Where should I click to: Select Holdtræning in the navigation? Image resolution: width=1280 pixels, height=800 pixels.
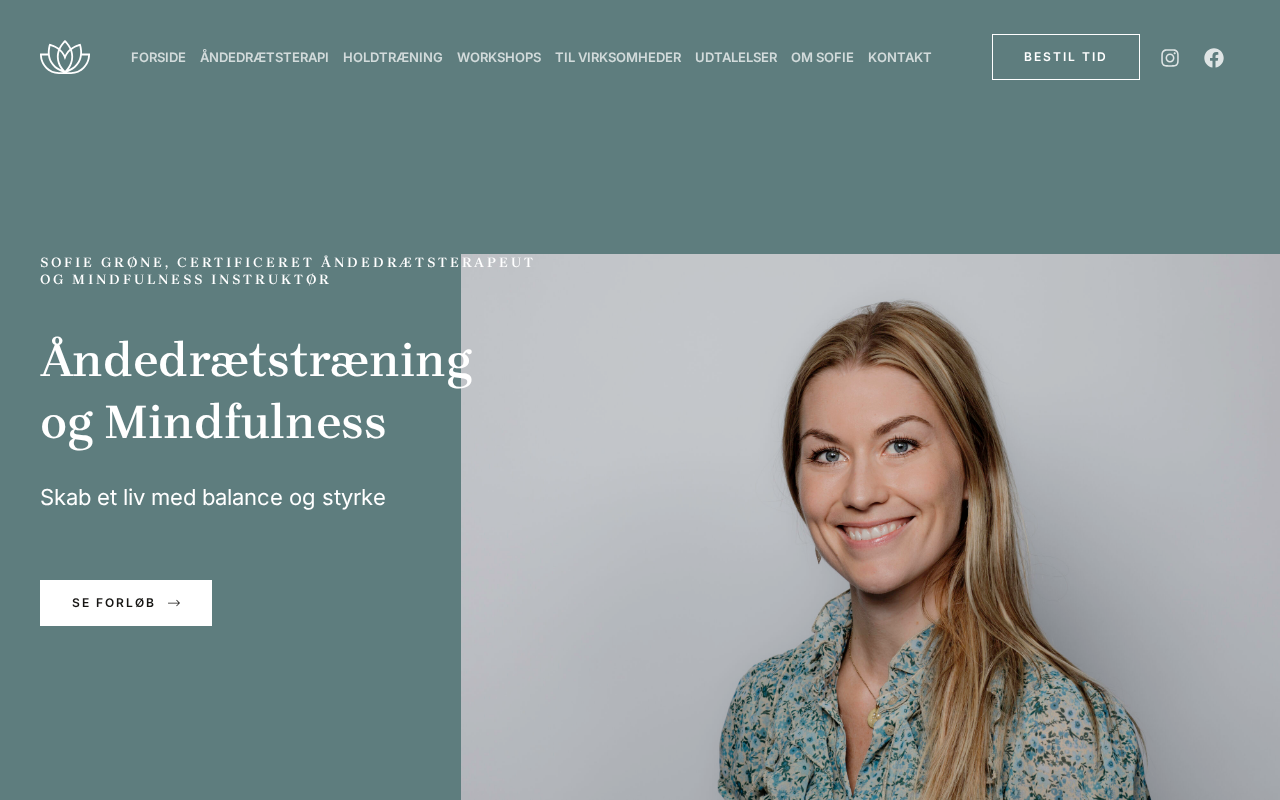(x=393, y=57)
